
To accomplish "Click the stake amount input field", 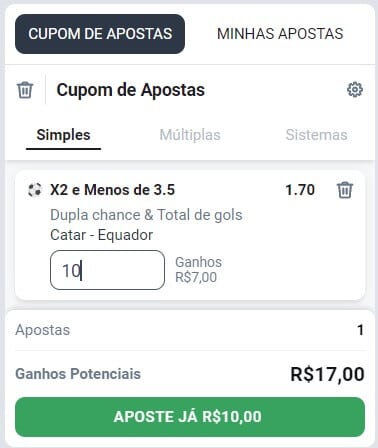I will click(x=107, y=270).
